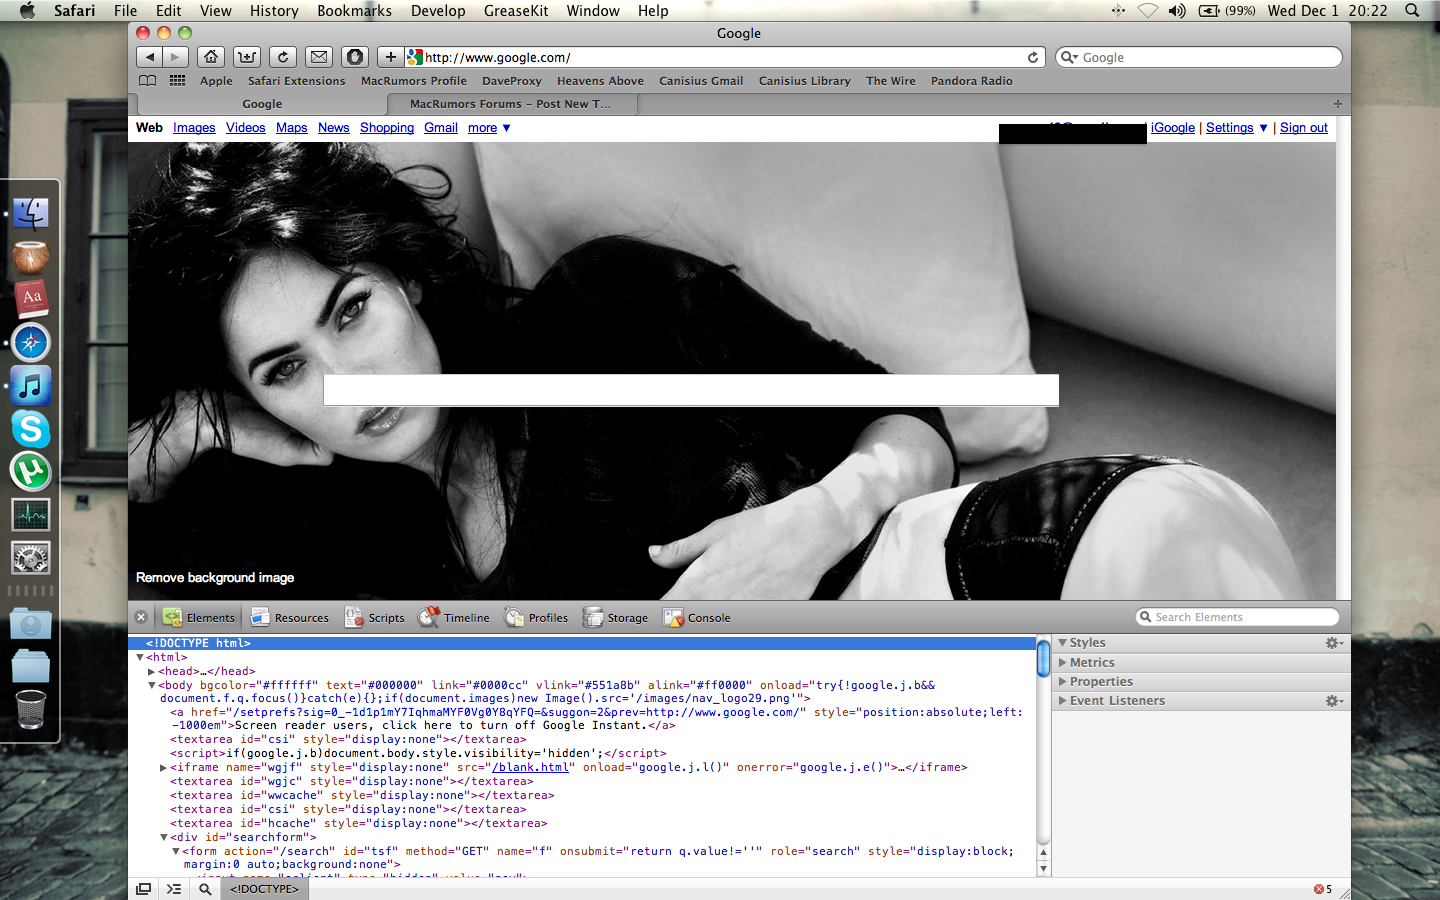The image size is (1440, 900).
Task: Open the GreaseKit menu
Action: pyautogui.click(x=516, y=11)
